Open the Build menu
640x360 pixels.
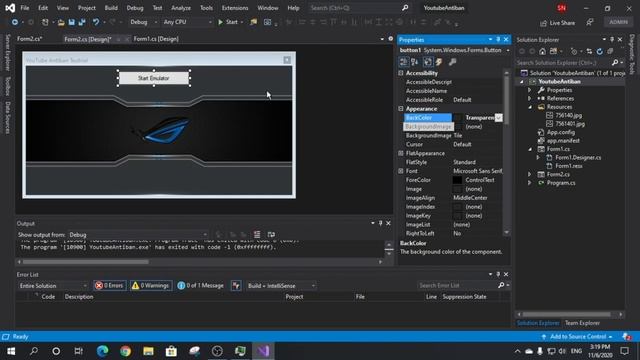pos(111,8)
